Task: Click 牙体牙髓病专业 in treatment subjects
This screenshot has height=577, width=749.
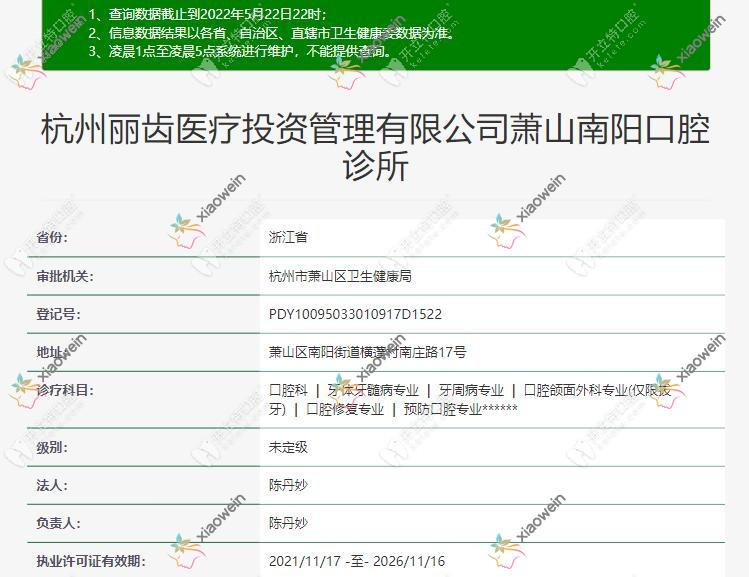Action: tap(373, 390)
